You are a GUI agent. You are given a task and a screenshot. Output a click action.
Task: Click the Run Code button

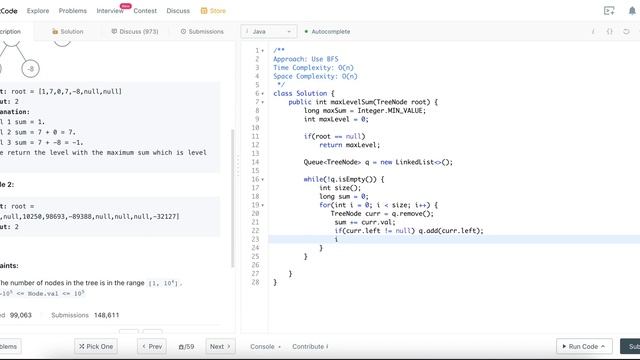coord(584,346)
